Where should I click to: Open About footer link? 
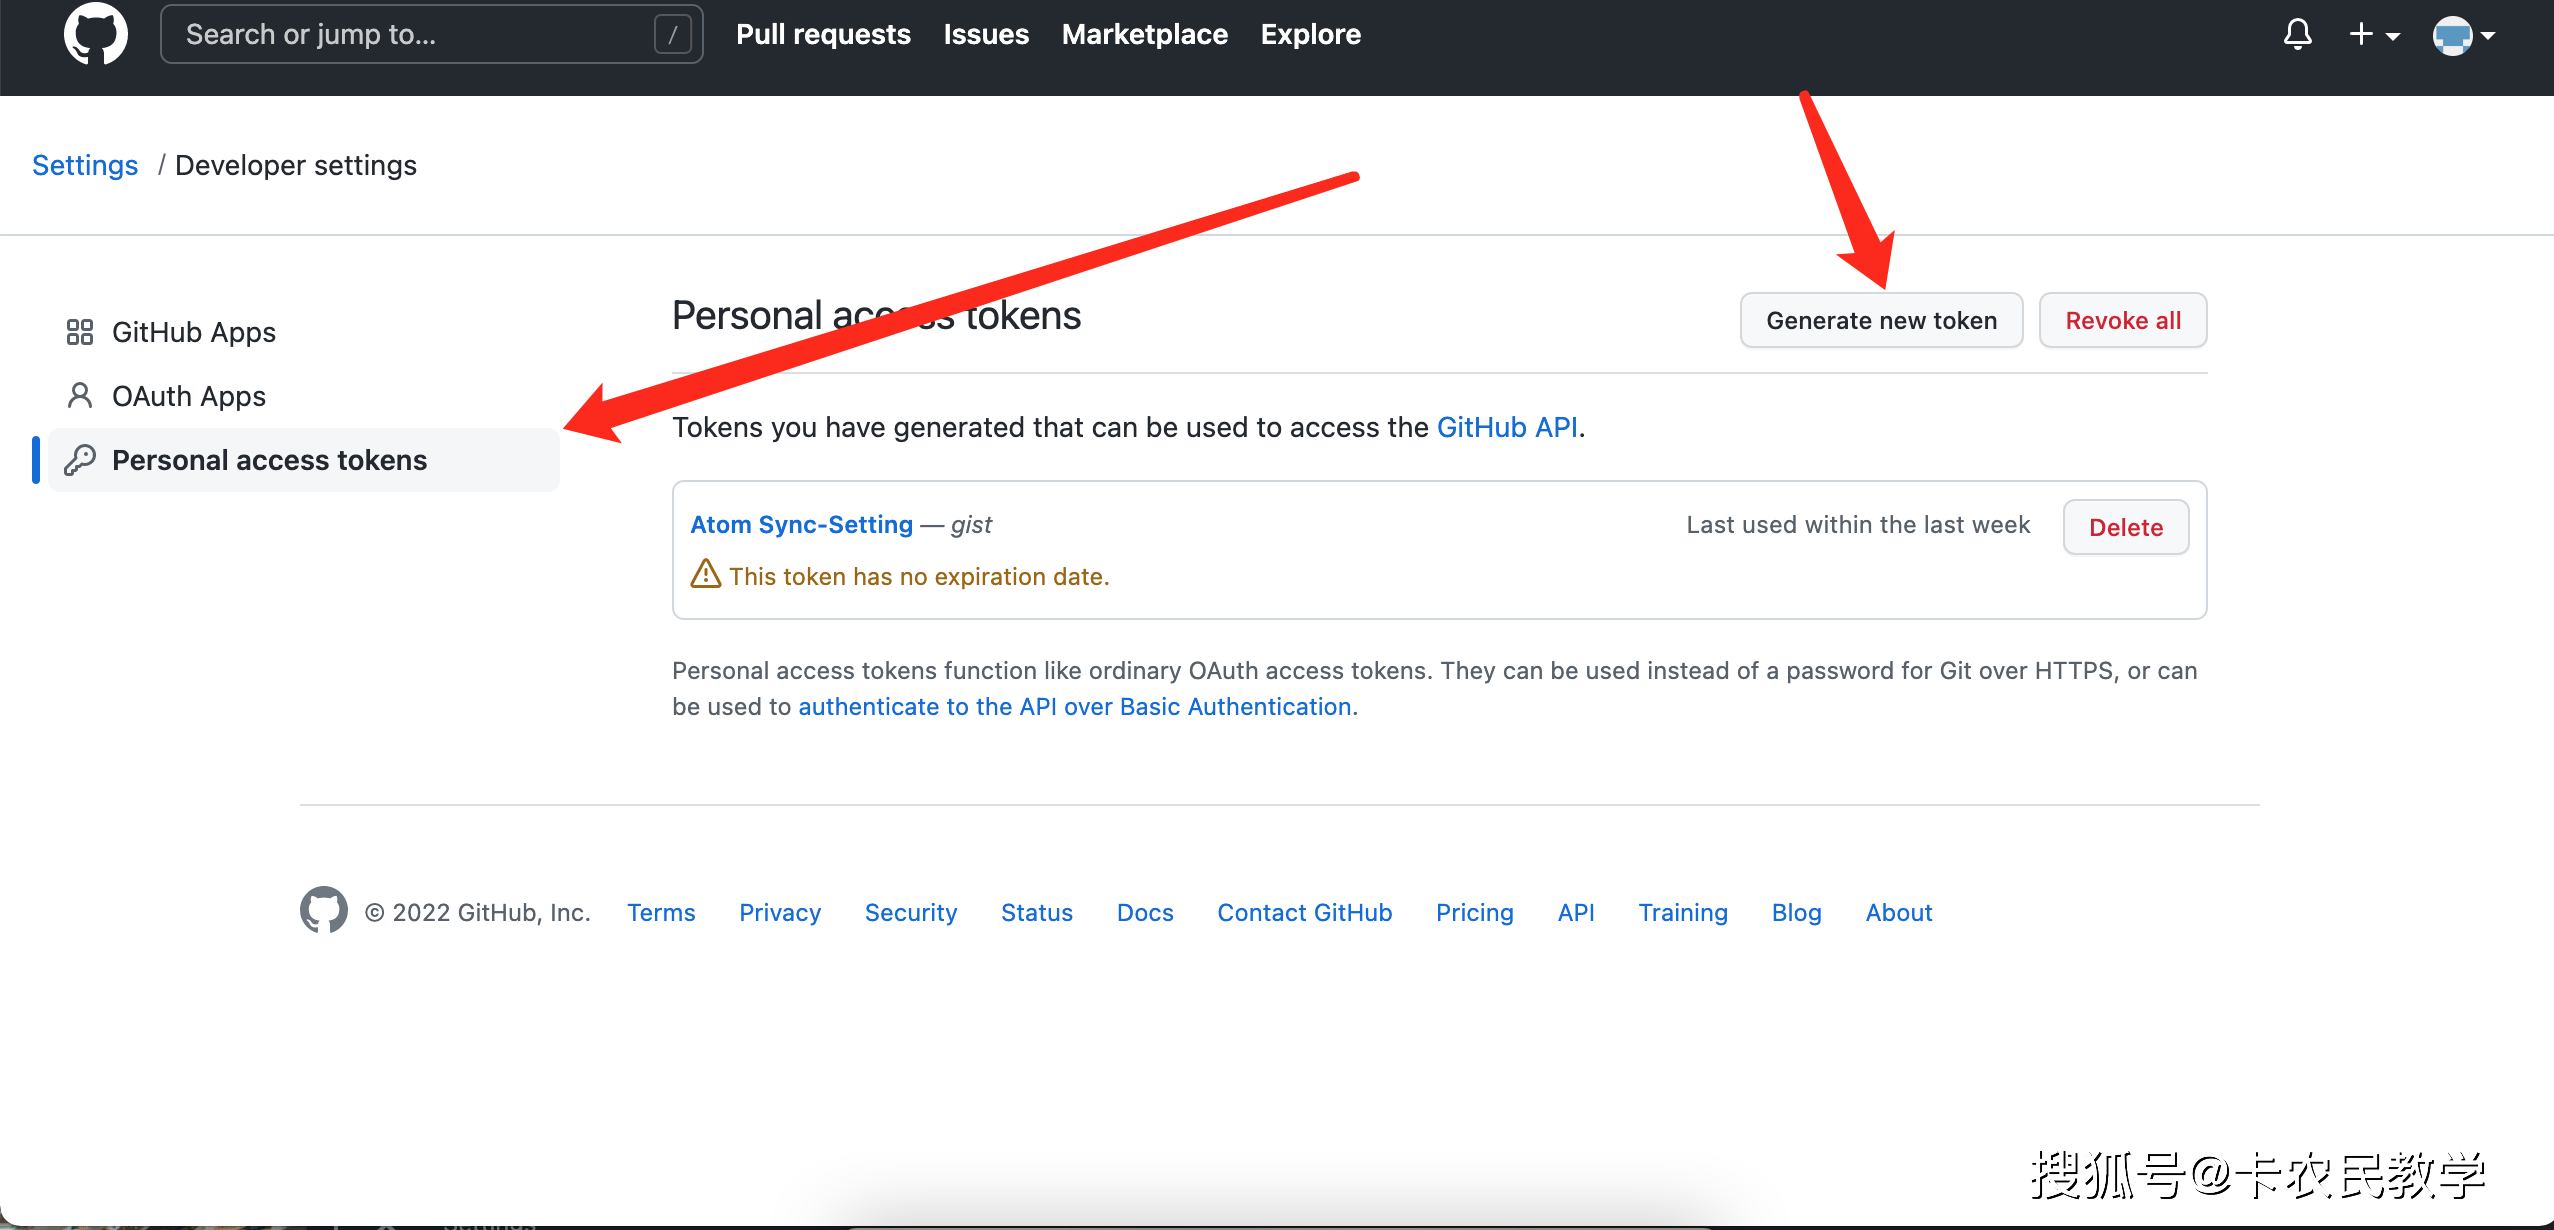click(1899, 912)
